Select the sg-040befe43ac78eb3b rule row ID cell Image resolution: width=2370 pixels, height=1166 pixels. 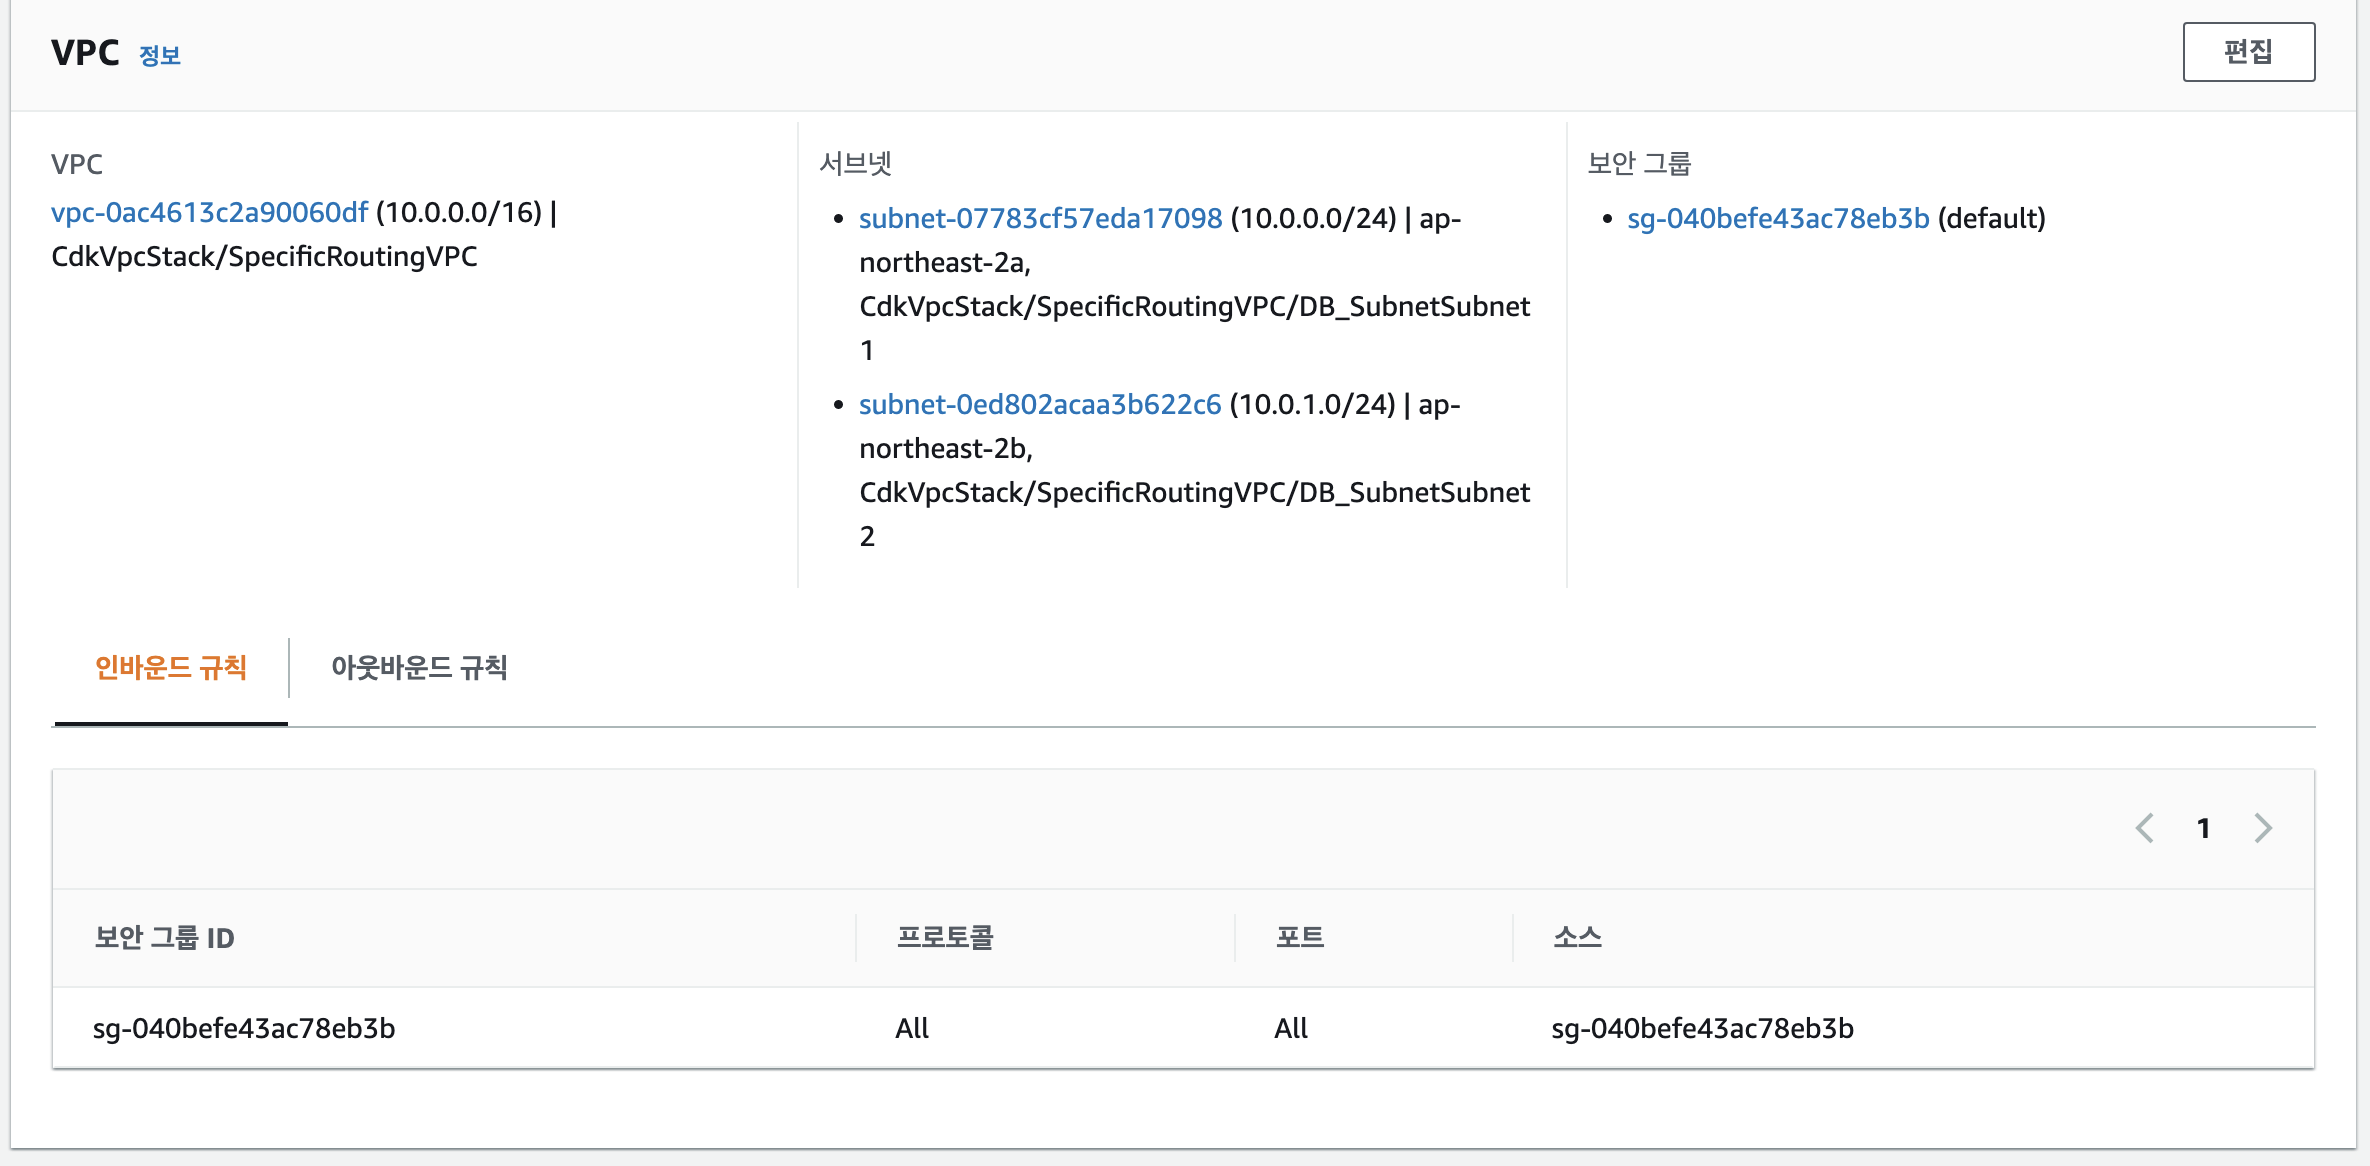(x=244, y=1029)
